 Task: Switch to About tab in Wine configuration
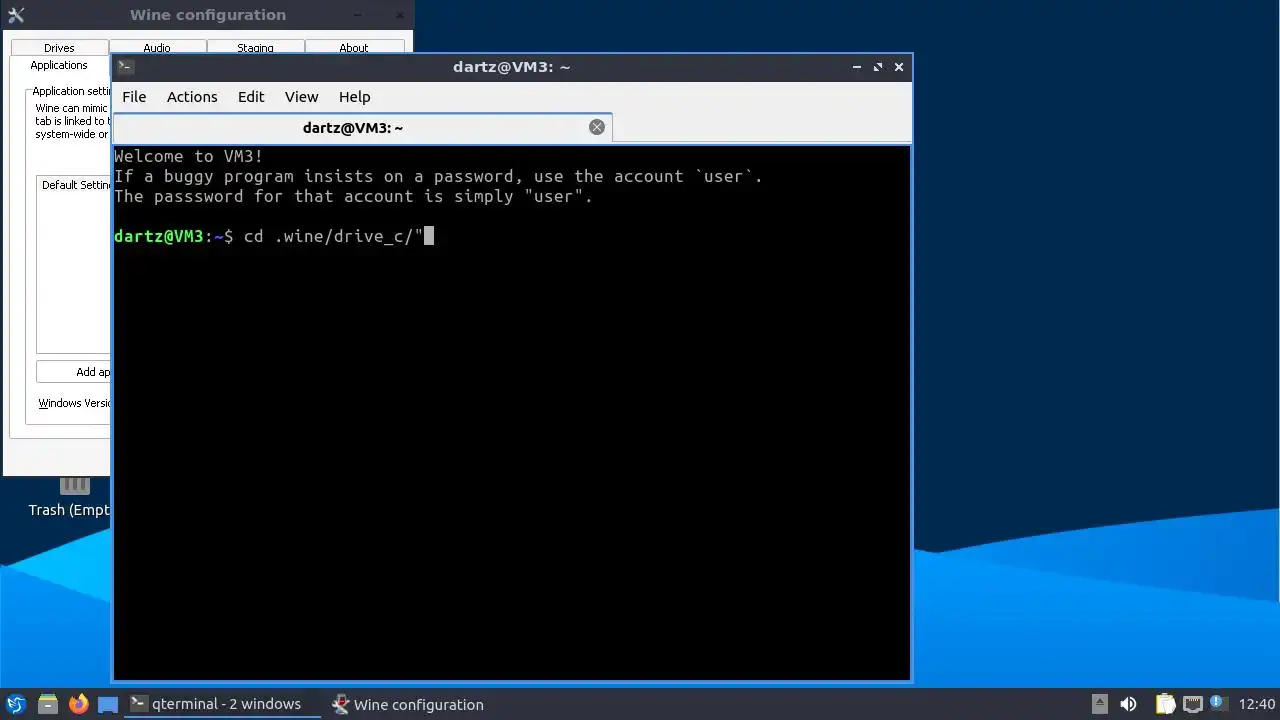(x=353, y=47)
